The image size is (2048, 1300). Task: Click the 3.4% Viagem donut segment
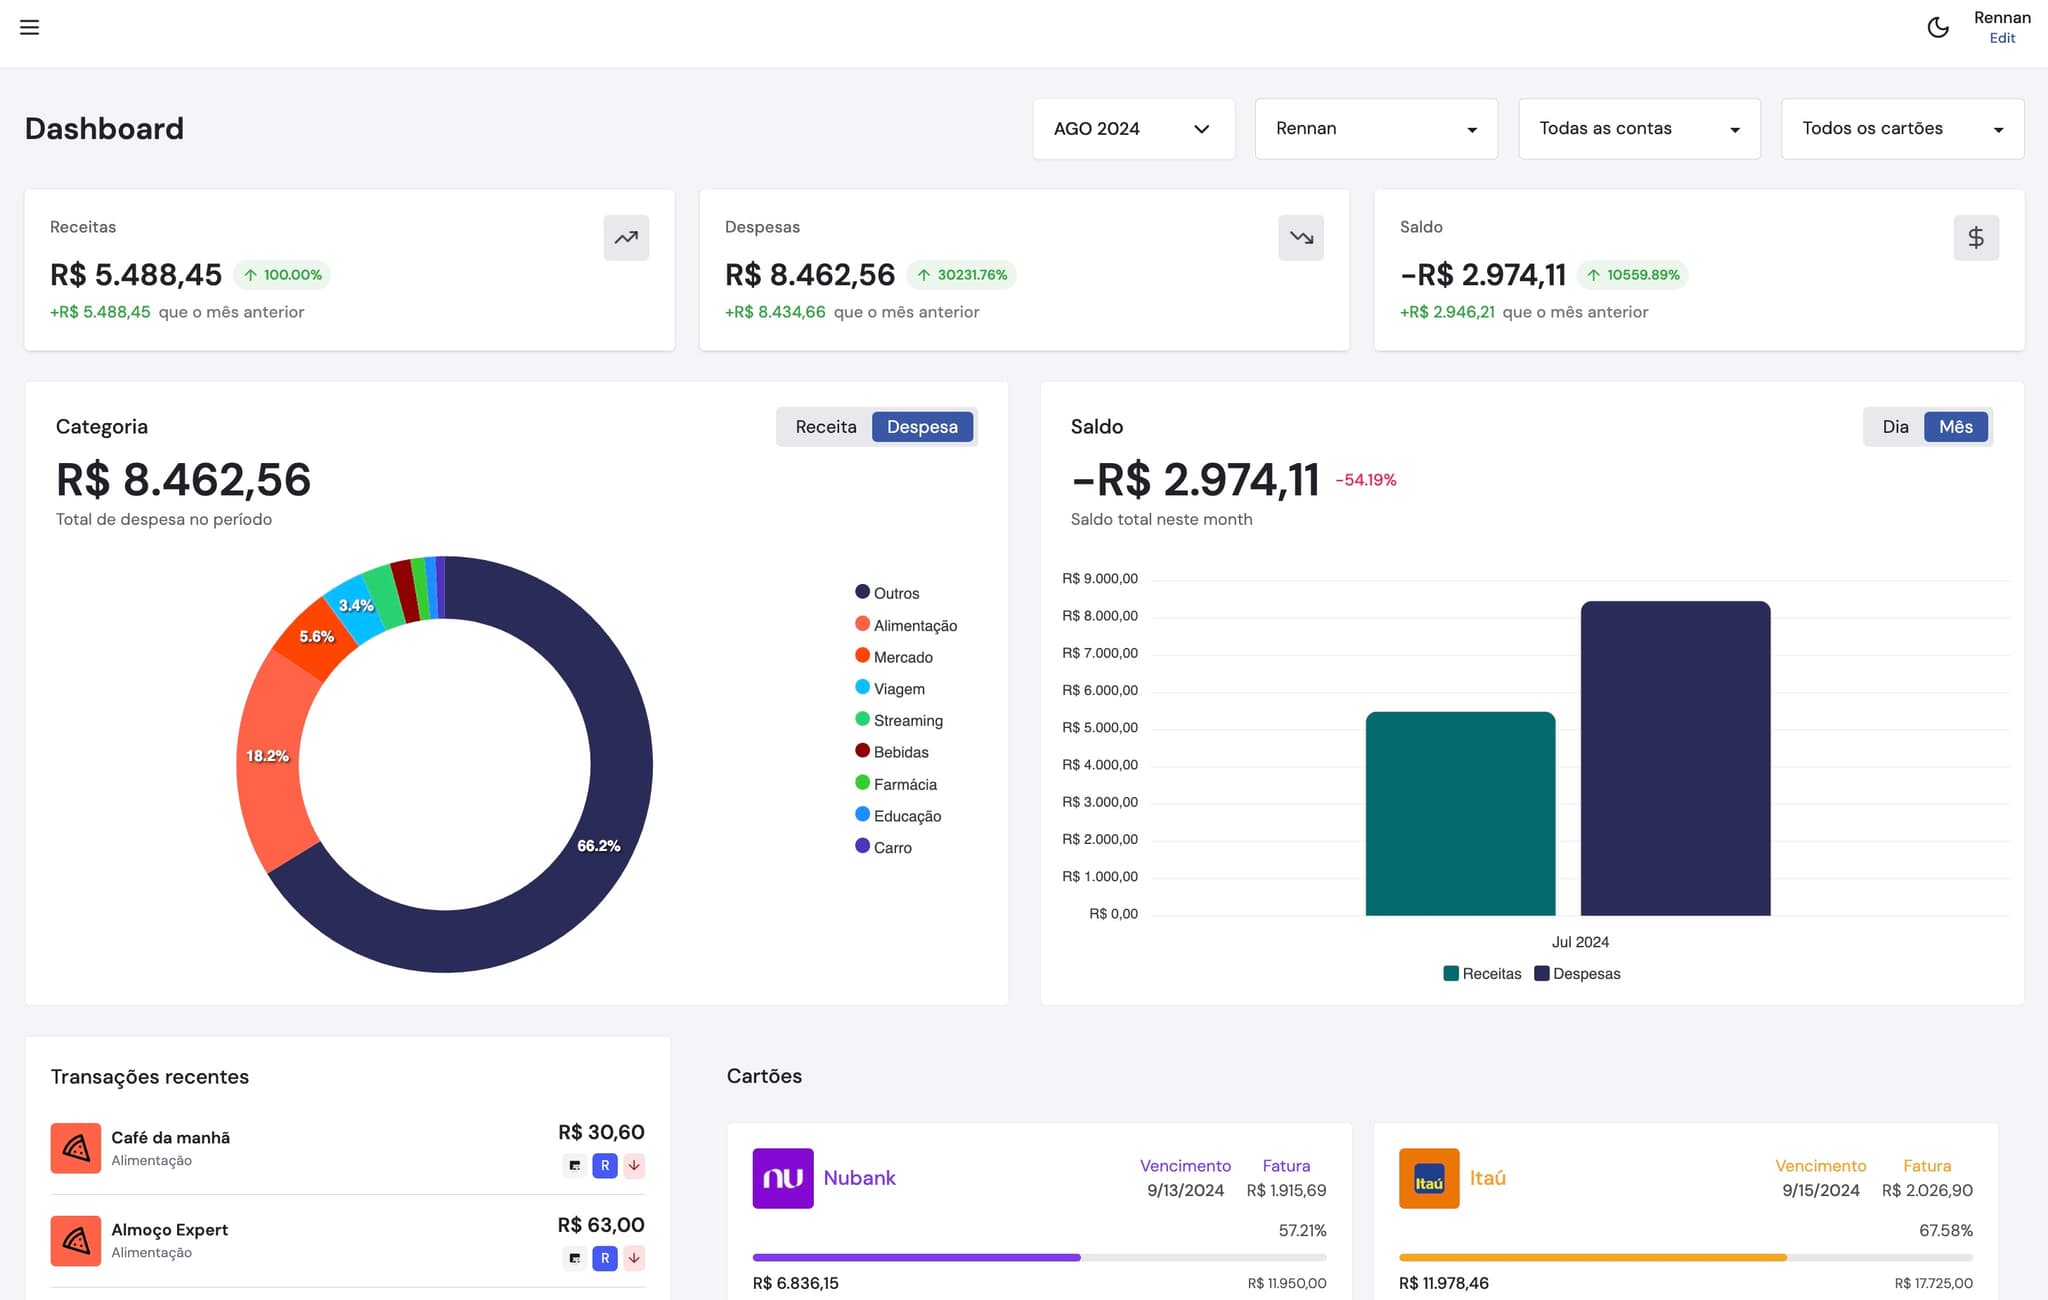click(x=356, y=606)
